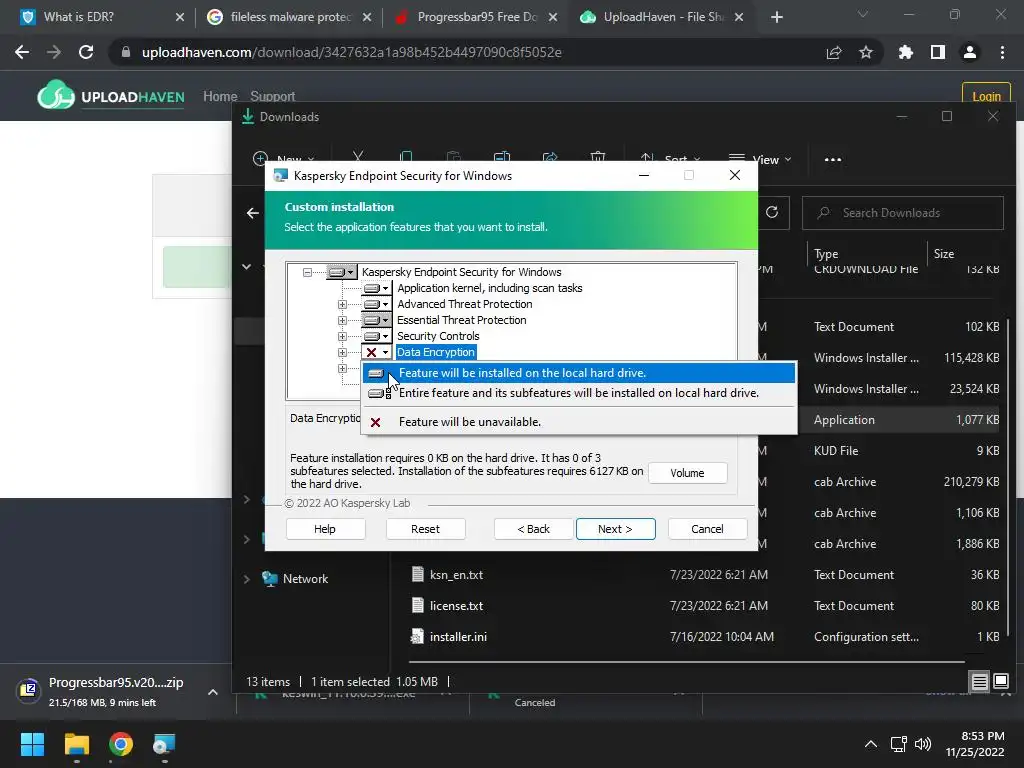The image size is (1024, 768).
Task: Sort by the Type column header
Action: click(x=826, y=254)
